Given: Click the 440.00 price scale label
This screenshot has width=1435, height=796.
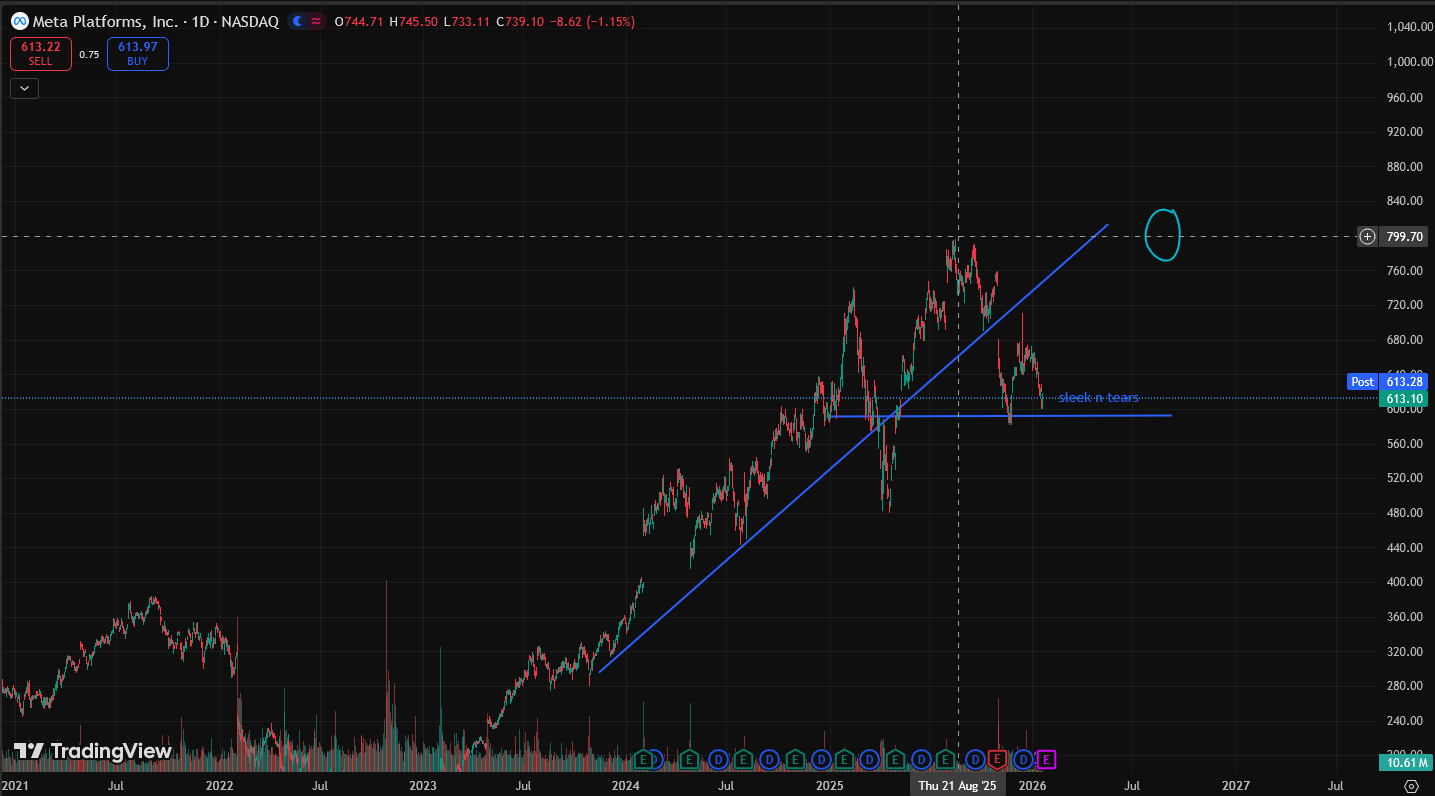Looking at the screenshot, I should coord(1406,548).
